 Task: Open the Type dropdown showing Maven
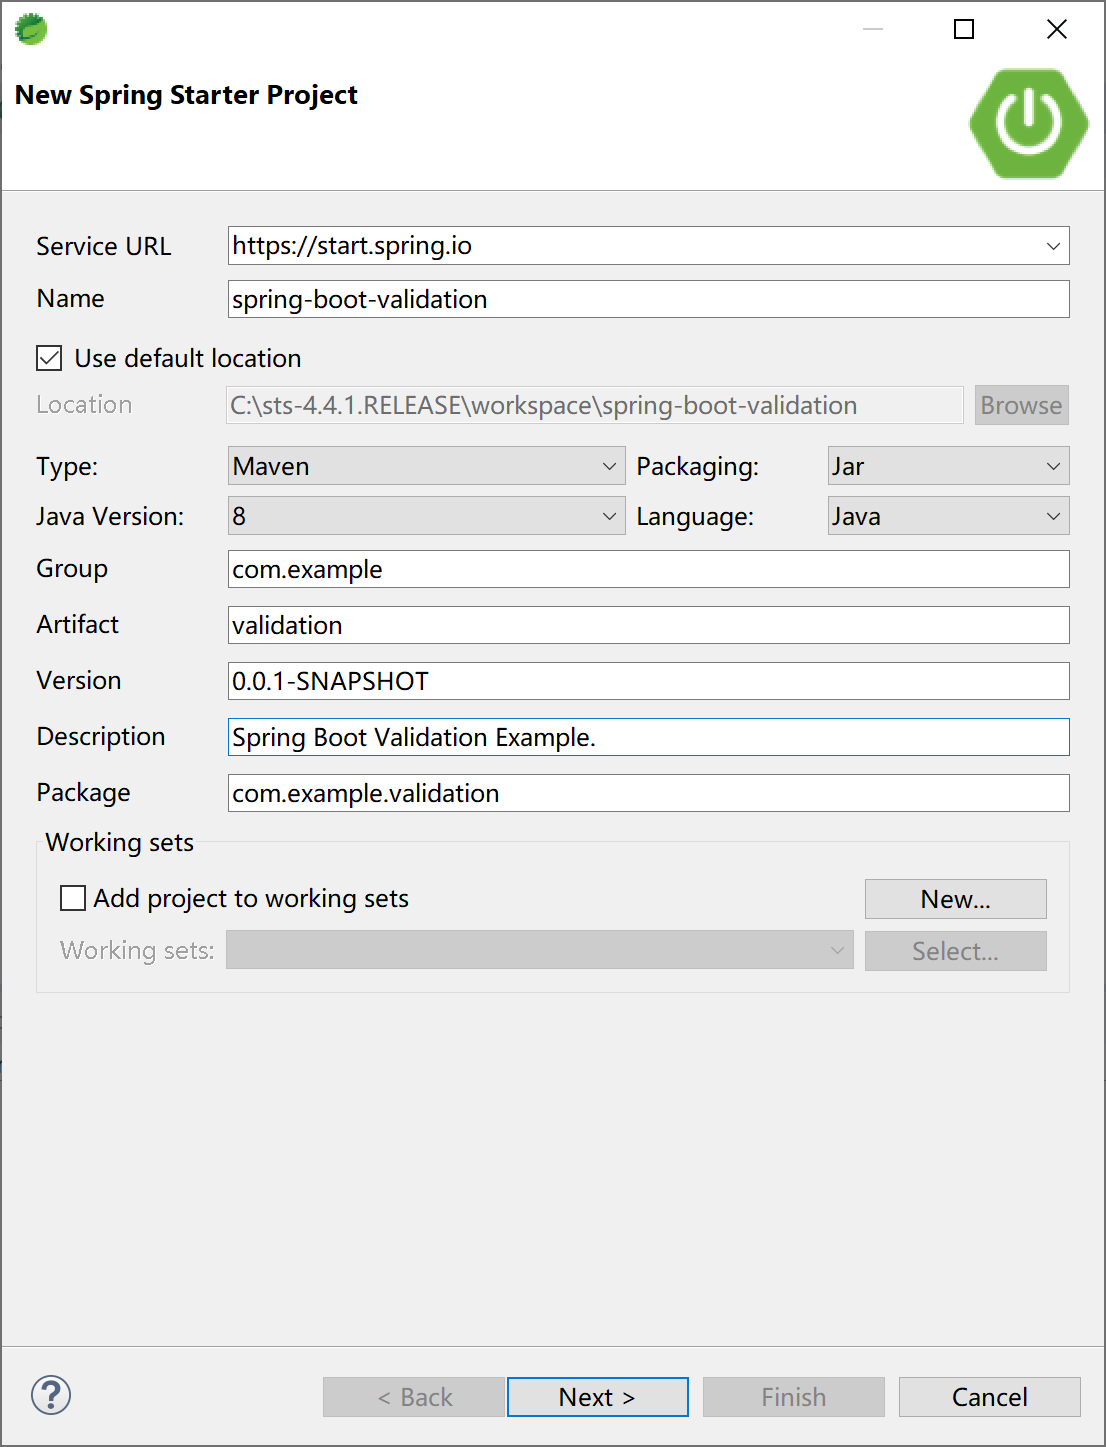tap(426, 466)
